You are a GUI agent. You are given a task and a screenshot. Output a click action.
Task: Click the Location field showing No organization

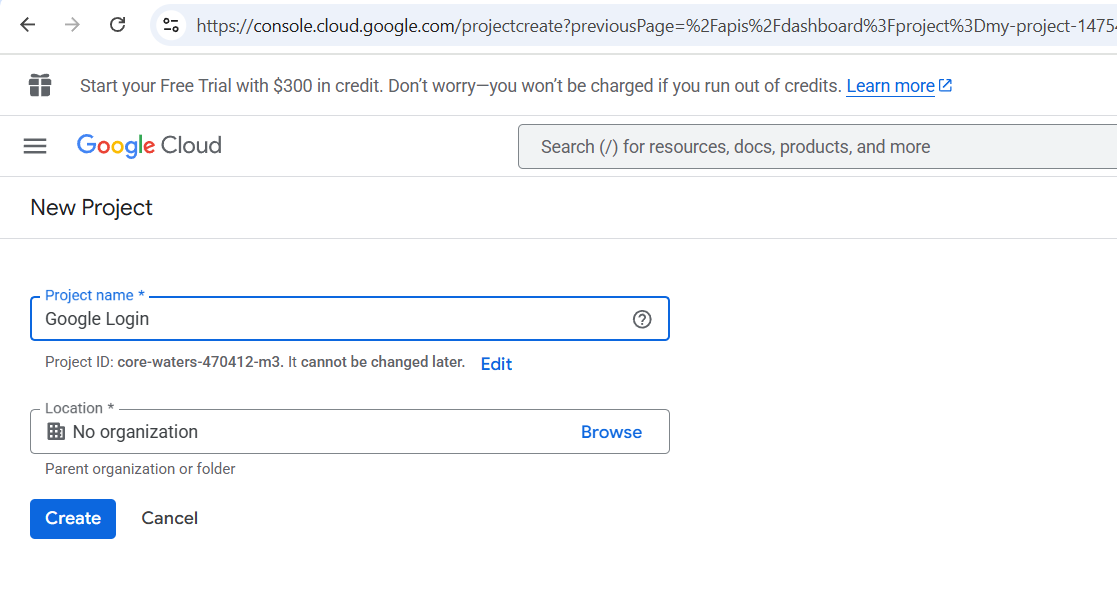point(310,432)
